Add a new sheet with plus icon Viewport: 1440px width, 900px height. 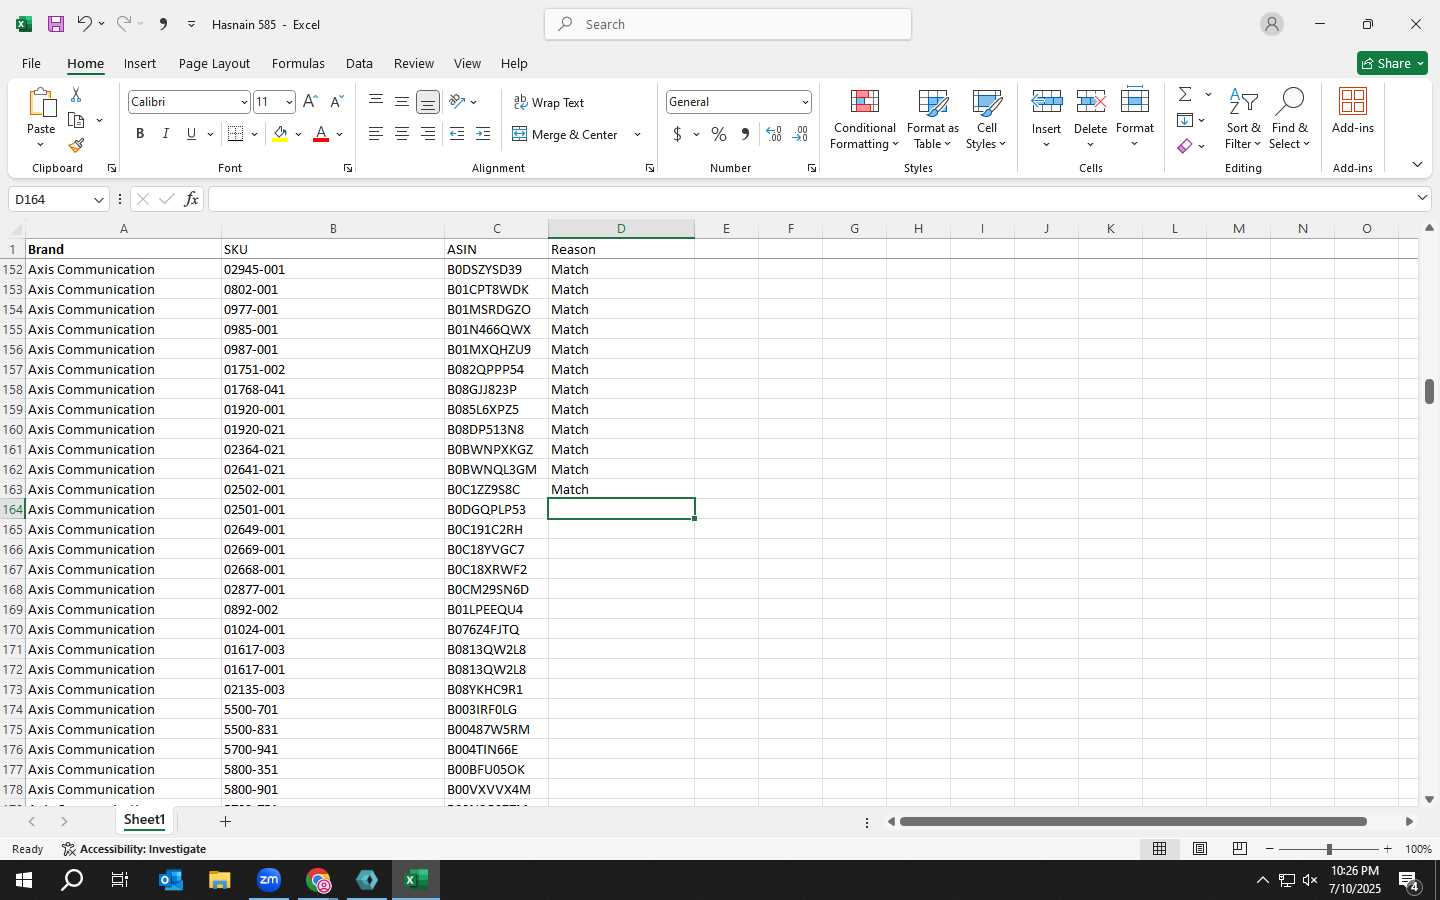[225, 821]
